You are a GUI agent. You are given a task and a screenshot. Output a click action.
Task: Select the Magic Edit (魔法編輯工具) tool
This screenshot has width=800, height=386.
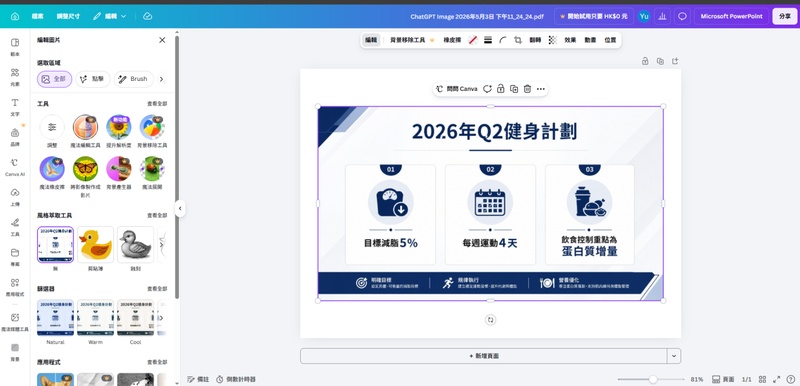point(85,132)
